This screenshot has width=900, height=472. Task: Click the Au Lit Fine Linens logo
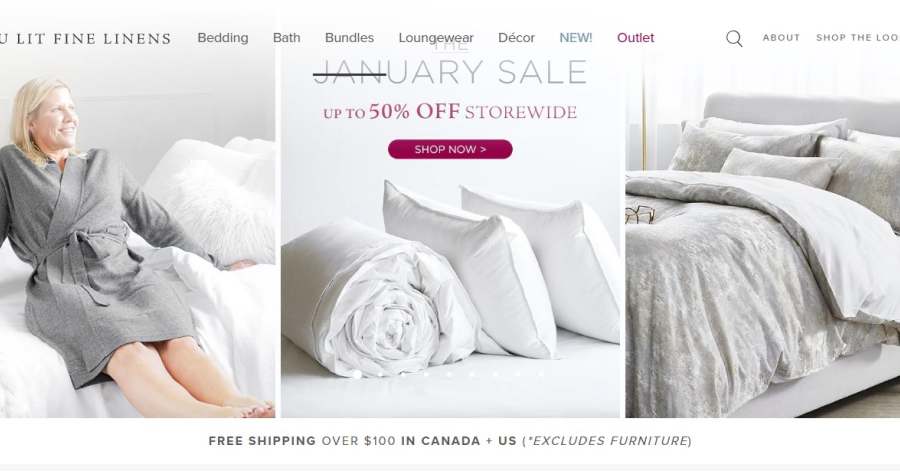click(x=86, y=38)
